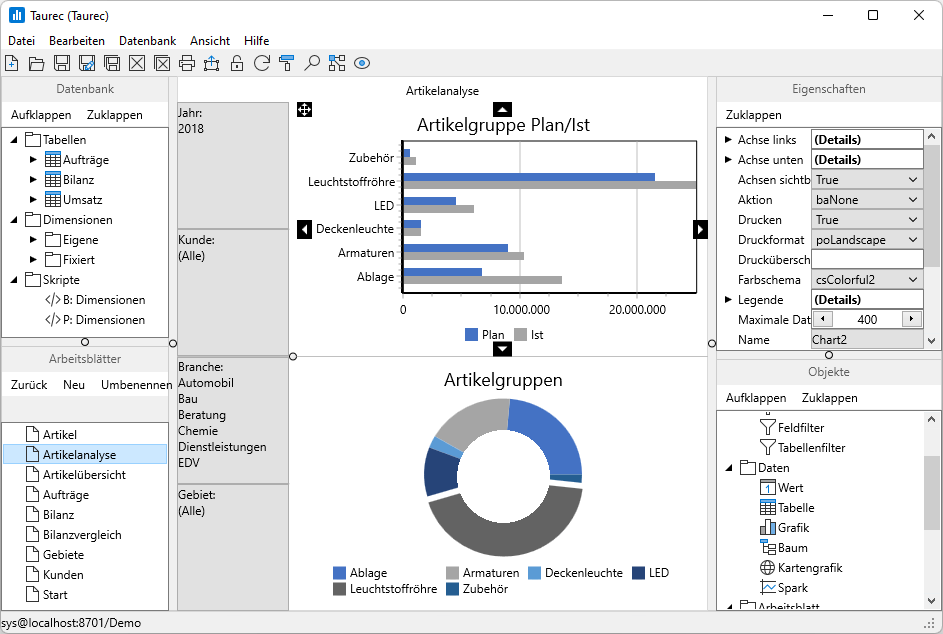The width and height of the screenshot is (943, 634).
Task: Click the new document toolbar icon
Action: (x=12, y=64)
